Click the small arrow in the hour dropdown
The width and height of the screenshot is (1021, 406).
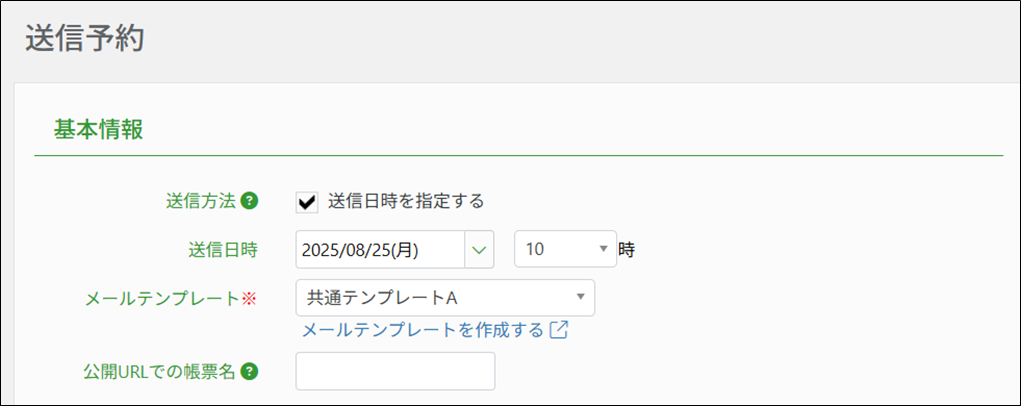click(x=603, y=249)
